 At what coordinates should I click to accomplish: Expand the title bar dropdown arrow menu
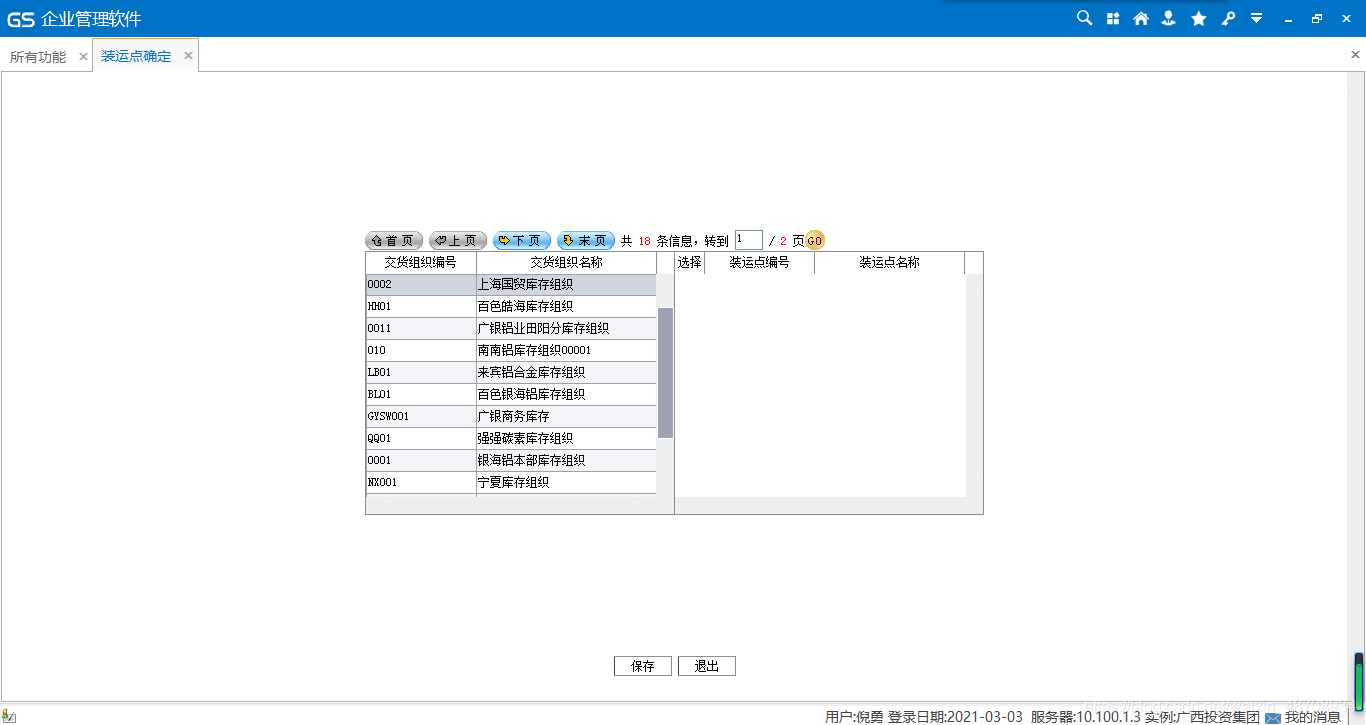pos(1257,18)
